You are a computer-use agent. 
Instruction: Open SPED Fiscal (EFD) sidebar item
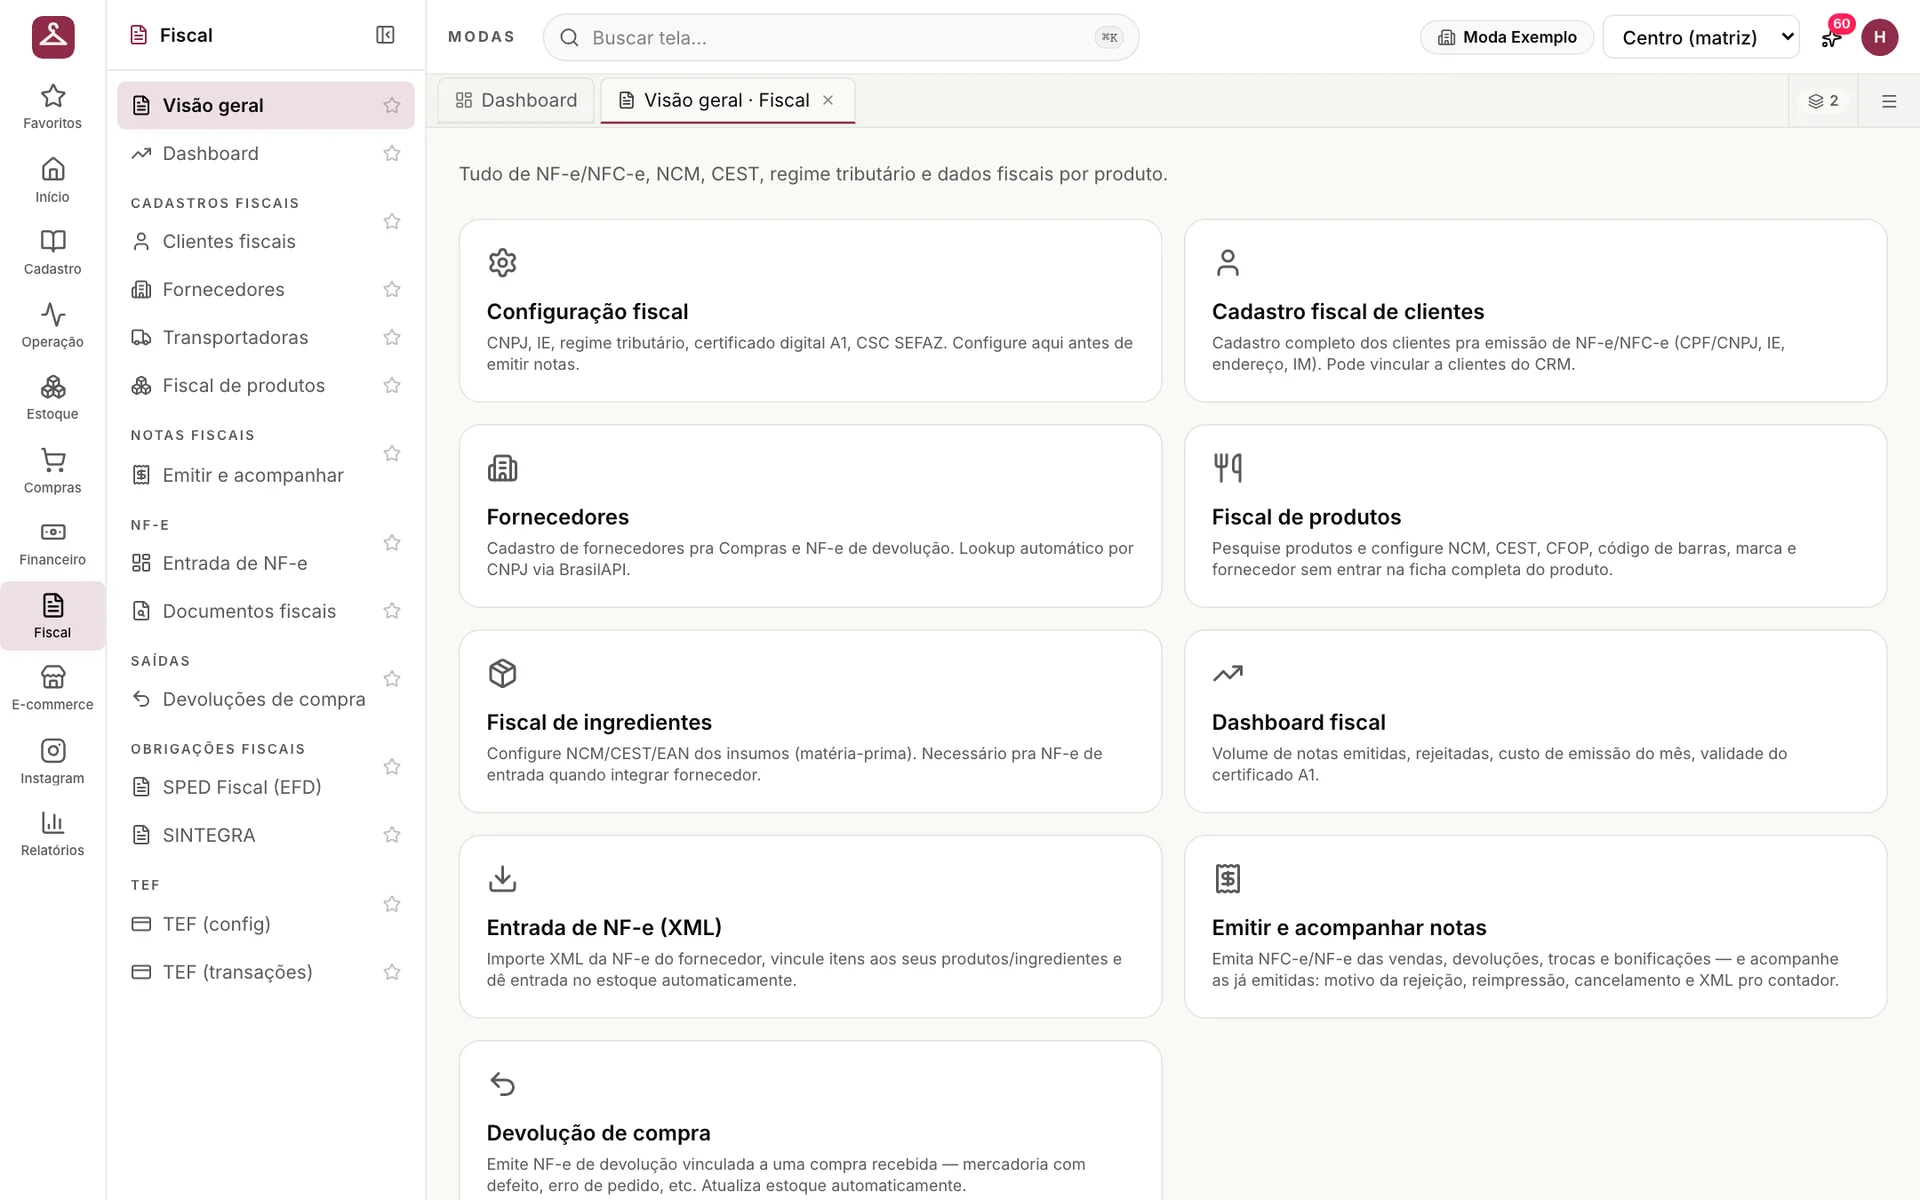[248, 787]
